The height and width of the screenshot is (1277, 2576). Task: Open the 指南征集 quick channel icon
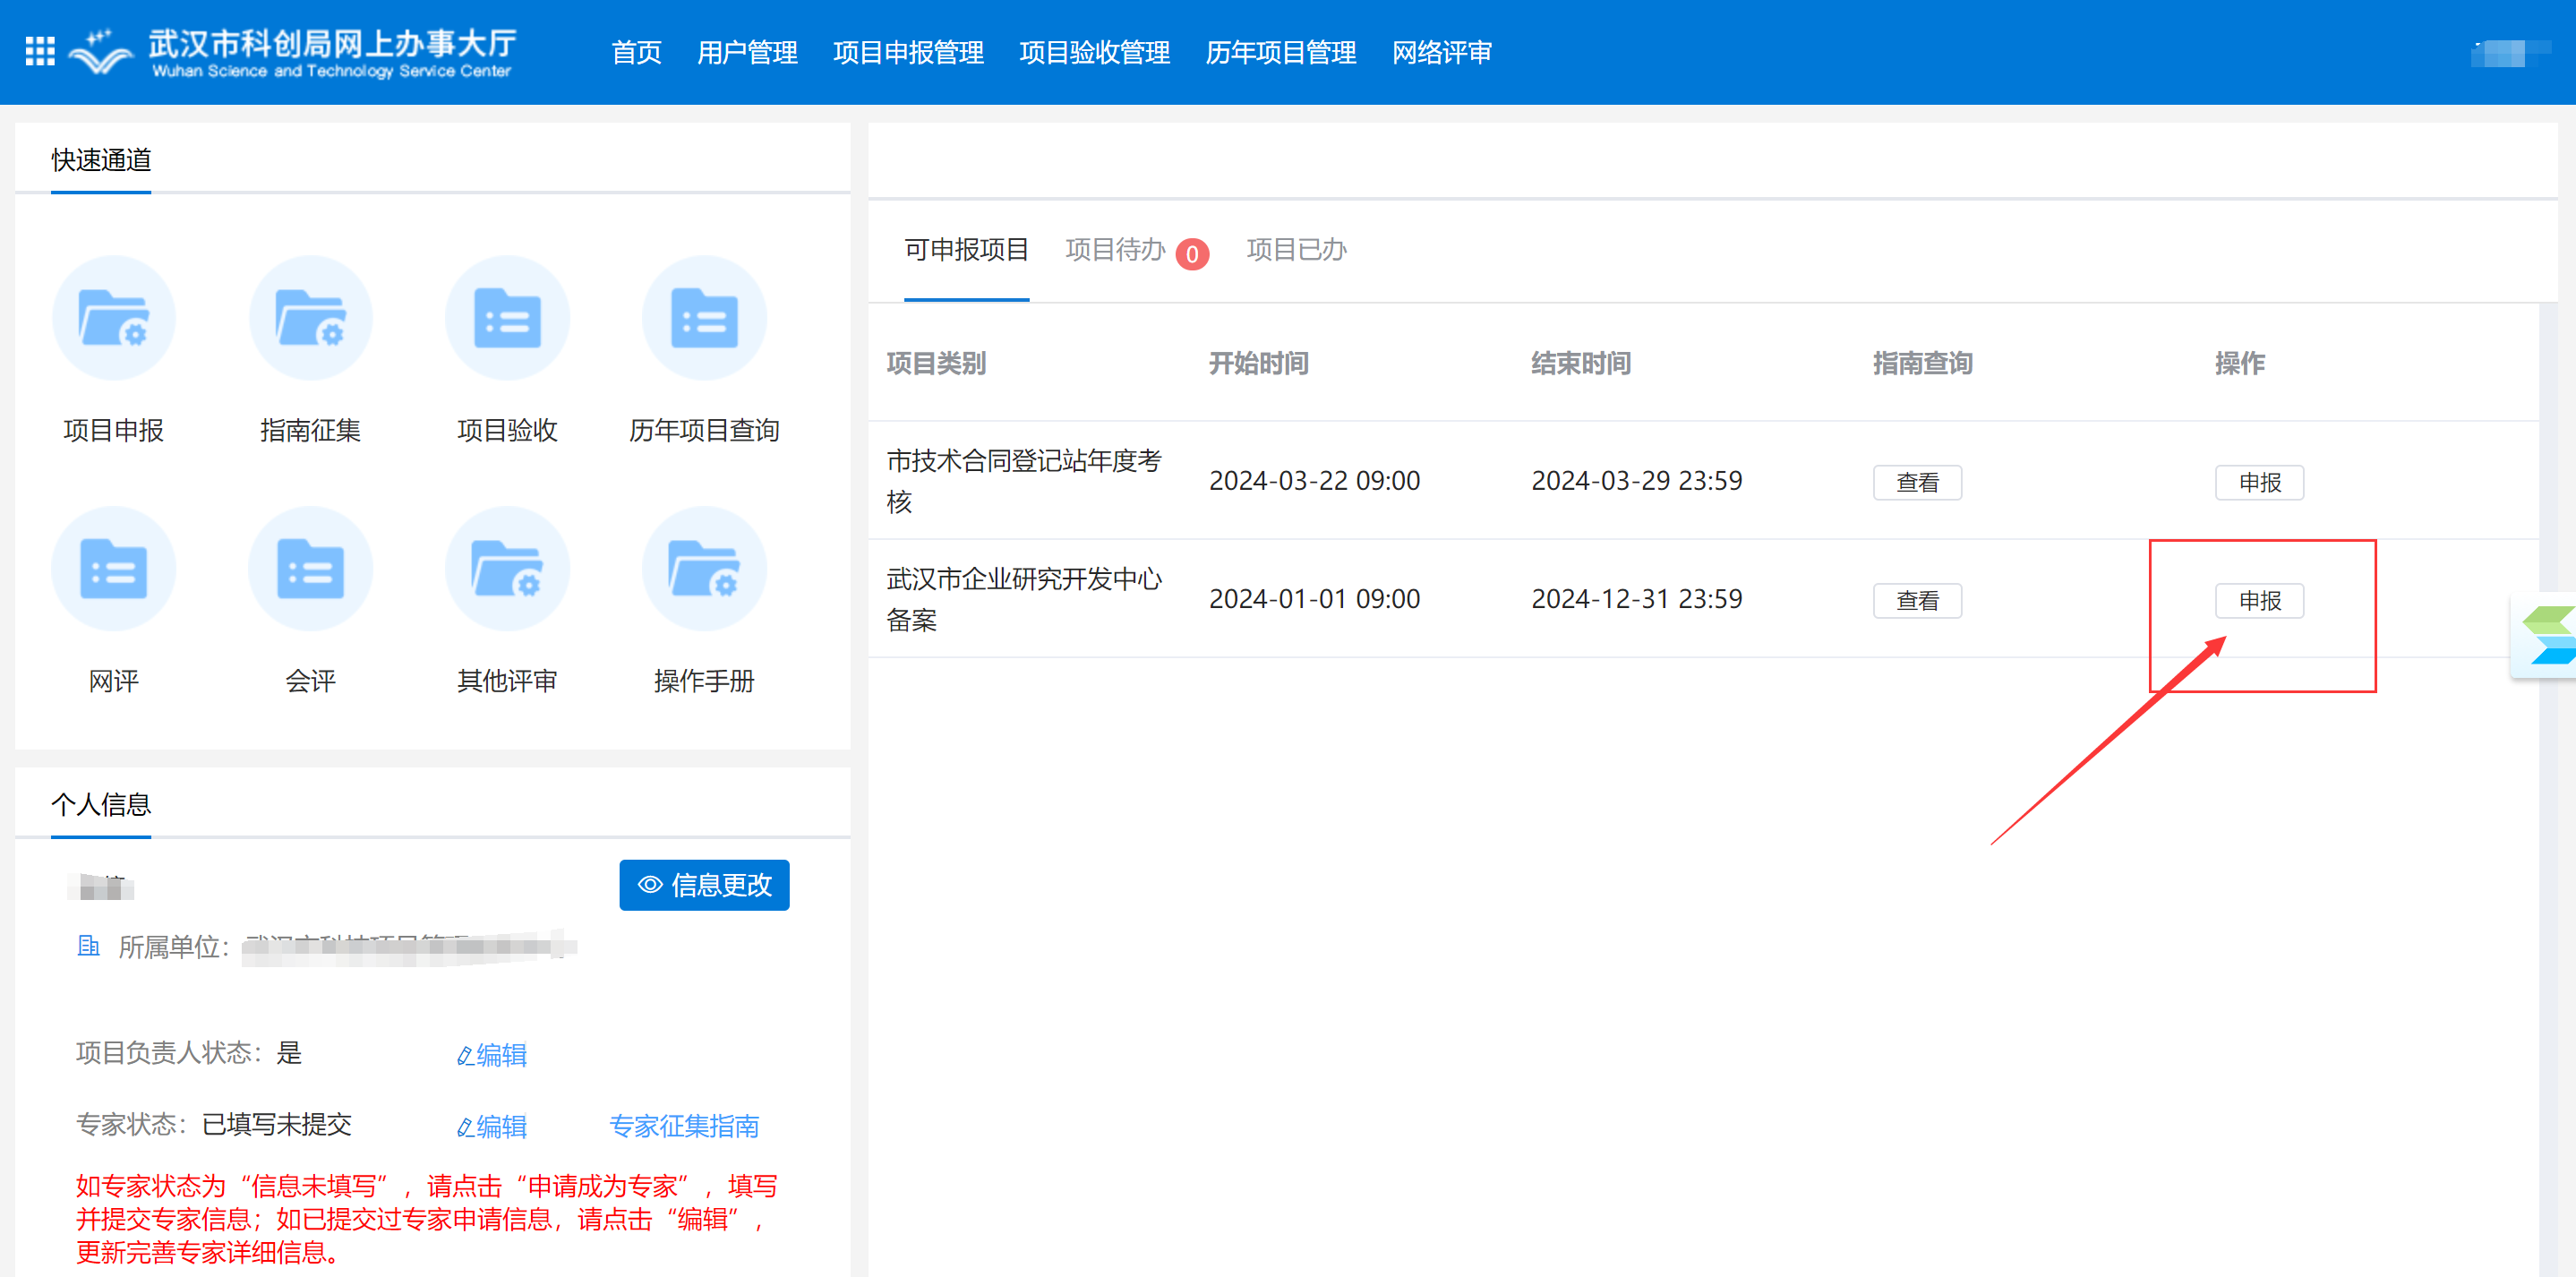point(310,318)
